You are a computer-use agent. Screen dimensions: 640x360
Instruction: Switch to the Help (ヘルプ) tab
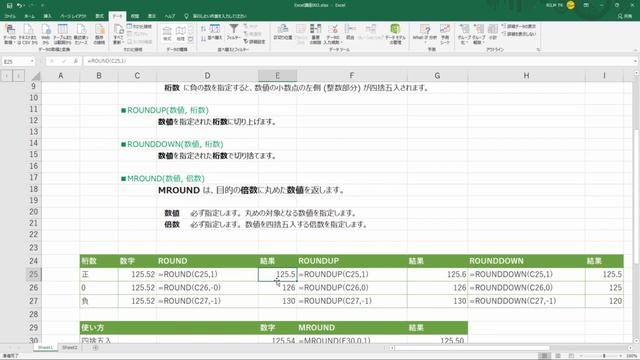pos(170,16)
